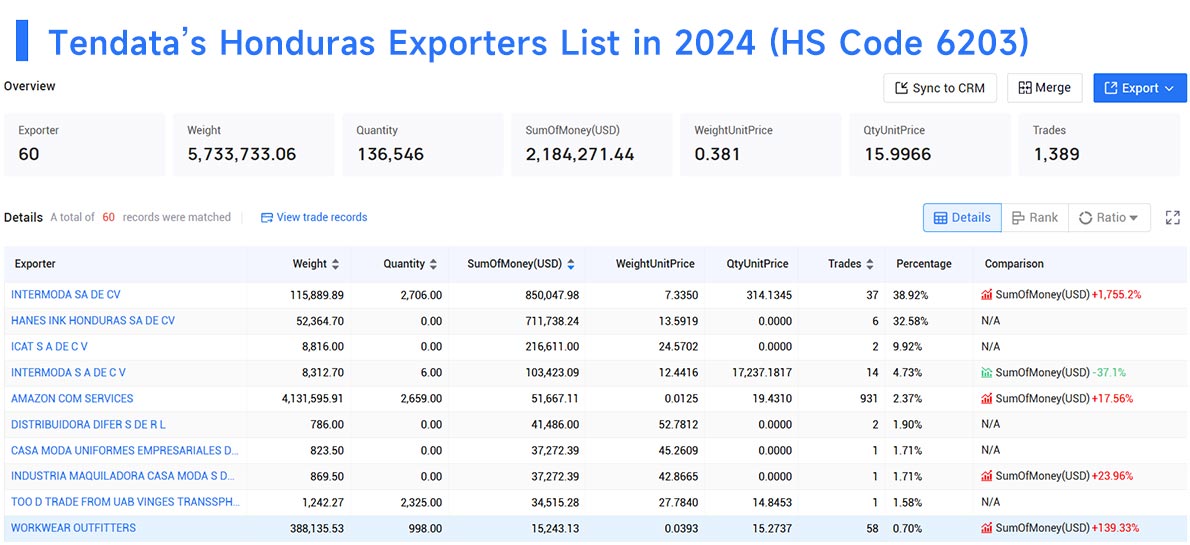The width and height of the screenshot is (1190, 545).
Task: Switch to the Details view tab
Action: tap(962, 218)
